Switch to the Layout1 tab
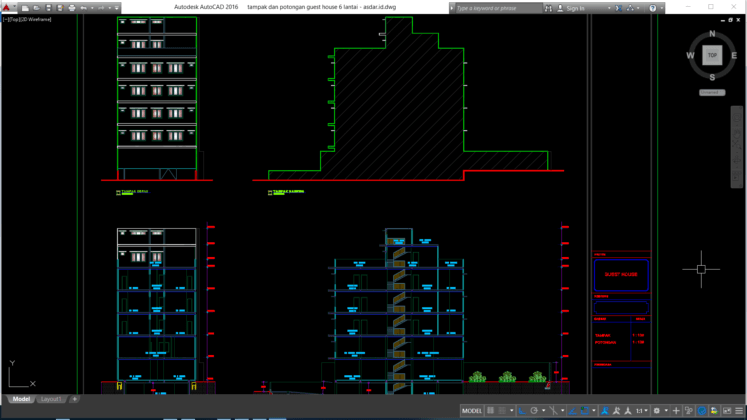This screenshot has width=747, height=420. tap(51, 399)
